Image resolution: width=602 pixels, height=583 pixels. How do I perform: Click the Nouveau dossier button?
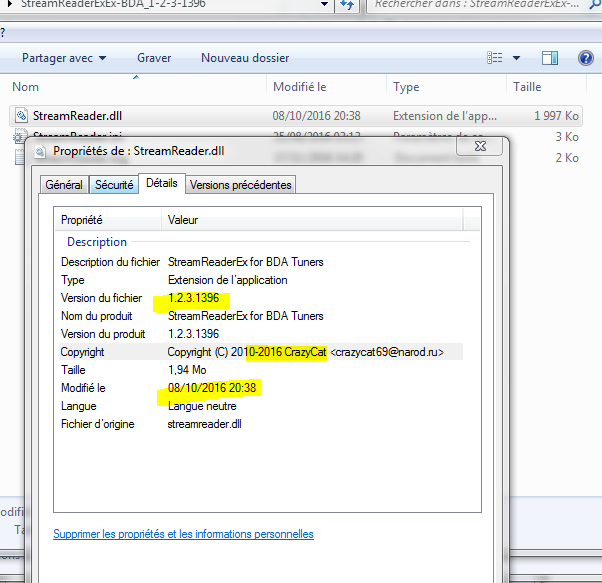[245, 58]
